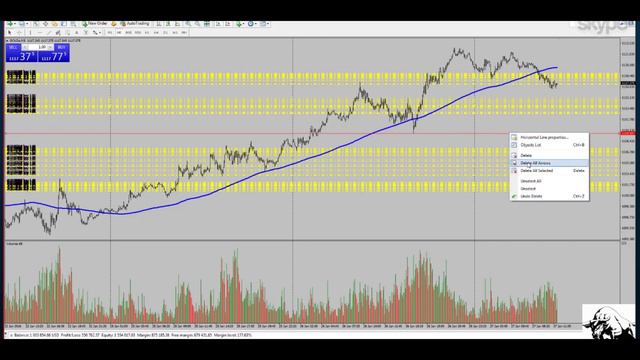640x360 pixels.
Task: Choose the single Unselect menu entry
Action: click(549, 189)
